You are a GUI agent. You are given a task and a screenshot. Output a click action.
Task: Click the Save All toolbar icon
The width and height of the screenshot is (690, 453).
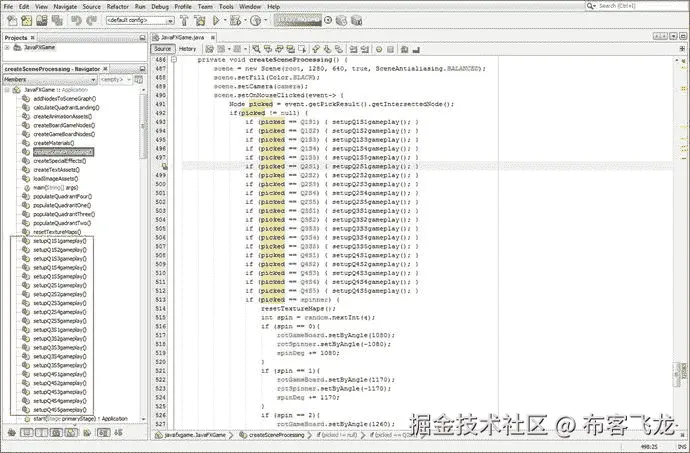click(57, 20)
